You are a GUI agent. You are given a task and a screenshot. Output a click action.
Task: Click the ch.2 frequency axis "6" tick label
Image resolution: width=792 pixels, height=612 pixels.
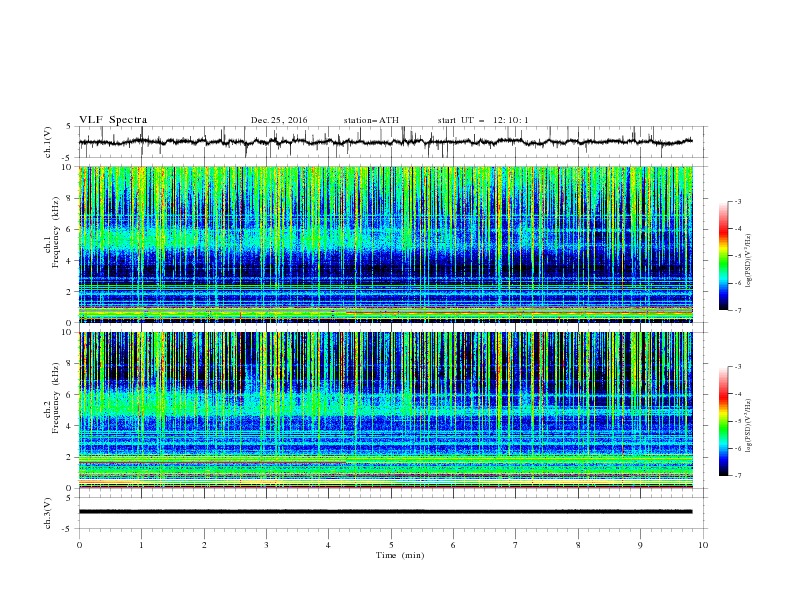(x=69, y=394)
